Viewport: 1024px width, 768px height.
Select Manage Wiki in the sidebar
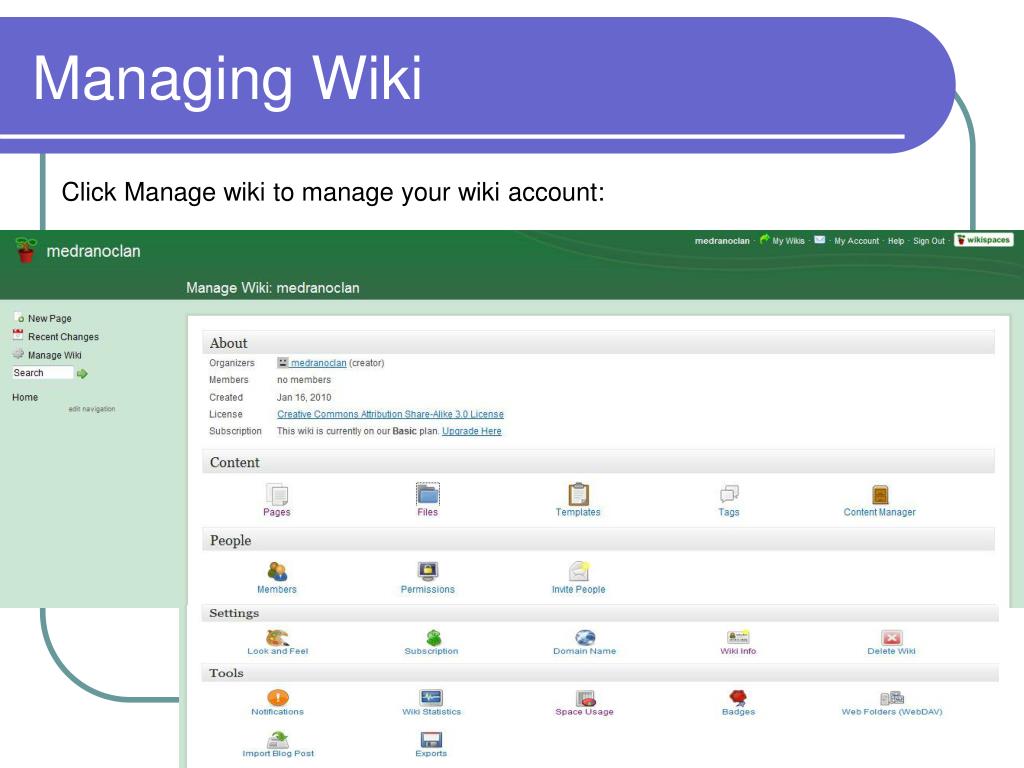click(x=55, y=355)
